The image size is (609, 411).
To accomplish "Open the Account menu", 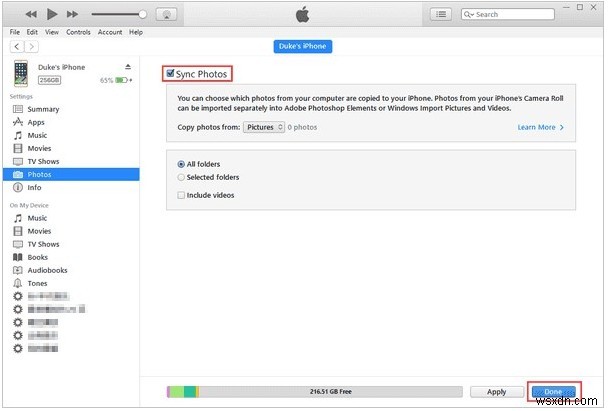I will tap(110, 32).
